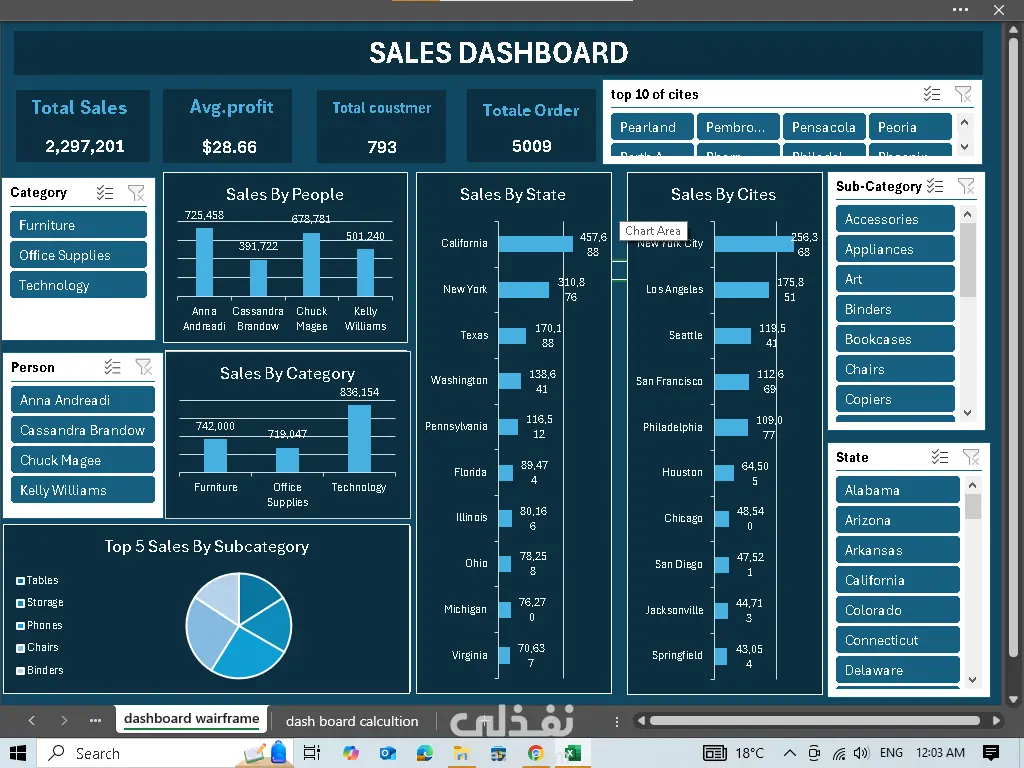Clear filter on Sub-Category slicer
The width and height of the screenshot is (1024, 768).
tap(966, 186)
